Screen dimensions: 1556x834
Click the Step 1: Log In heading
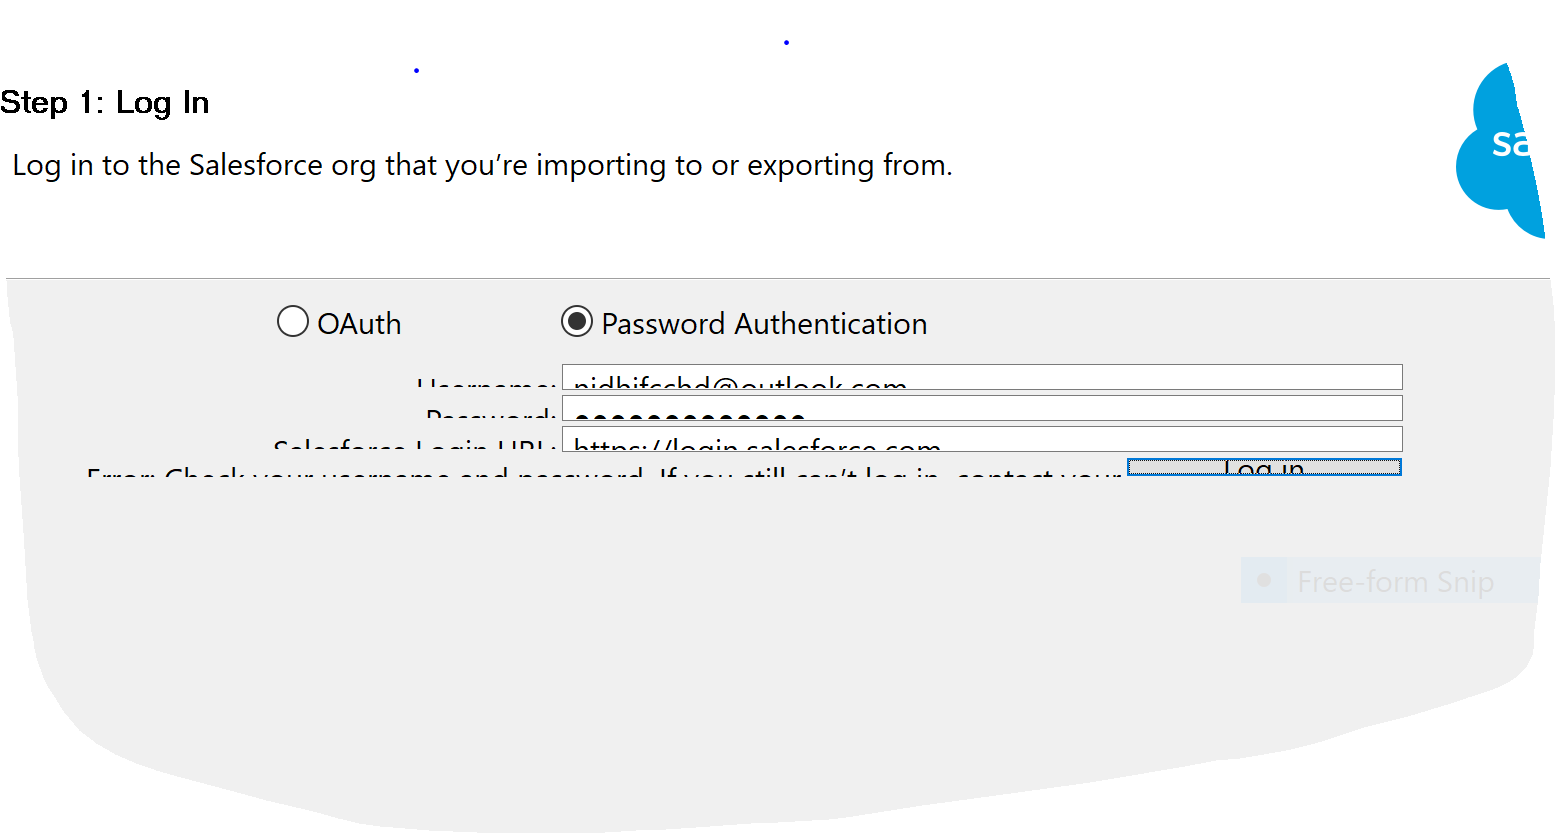pyautogui.click(x=105, y=103)
